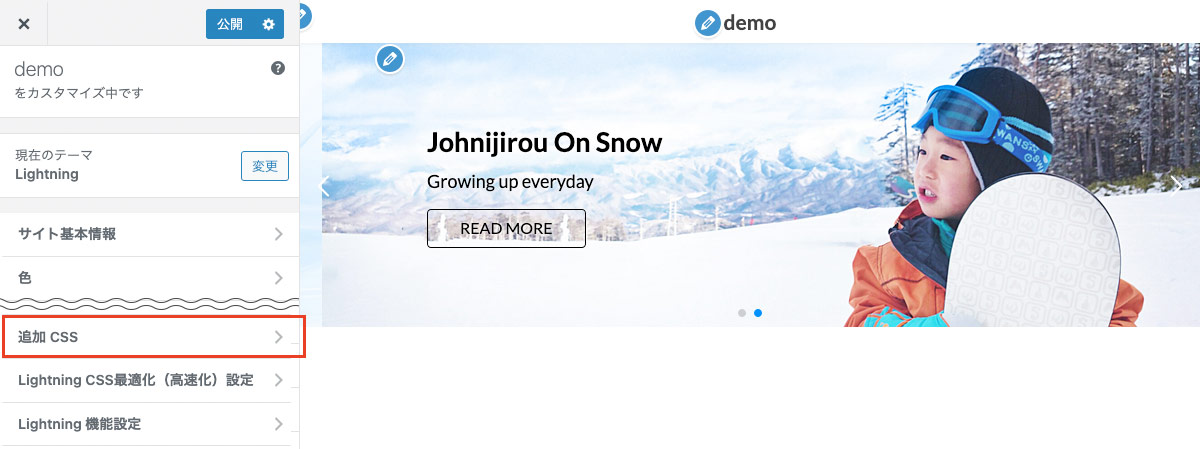
Task: Go to the previous slide with the left arrow
Action: [x=324, y=186]
